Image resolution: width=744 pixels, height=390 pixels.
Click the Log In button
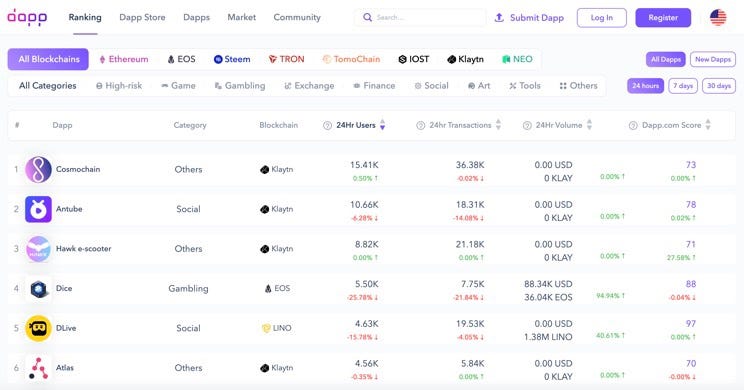(x=602, y=18)
